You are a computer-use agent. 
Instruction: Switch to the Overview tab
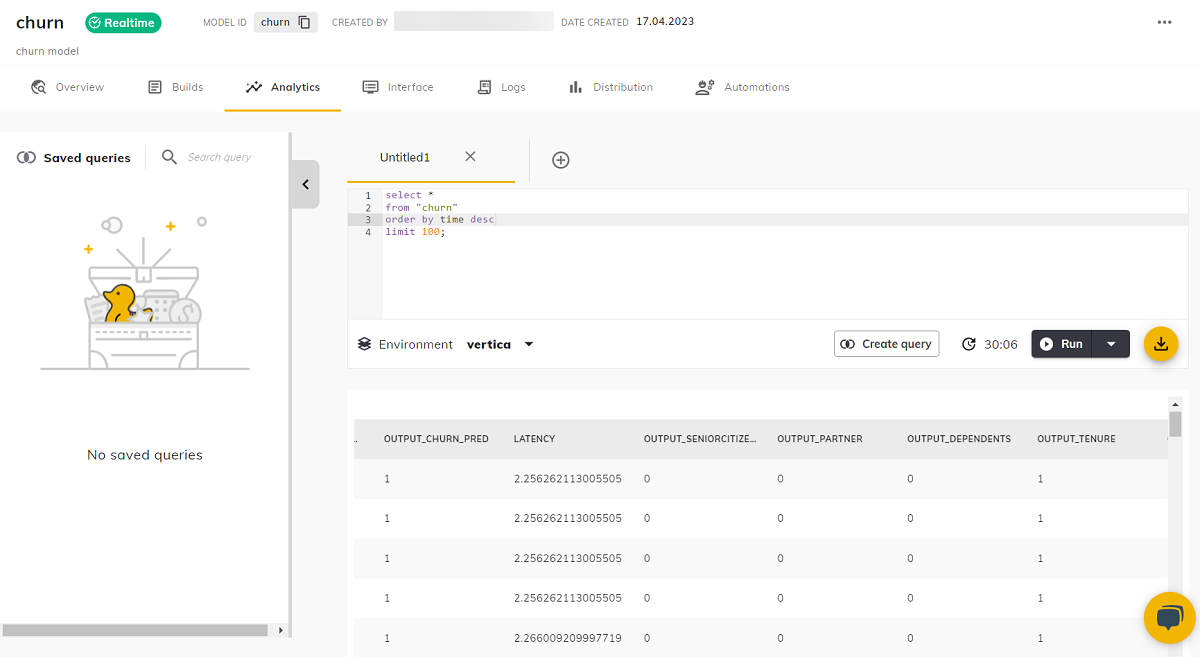point(67,87)
